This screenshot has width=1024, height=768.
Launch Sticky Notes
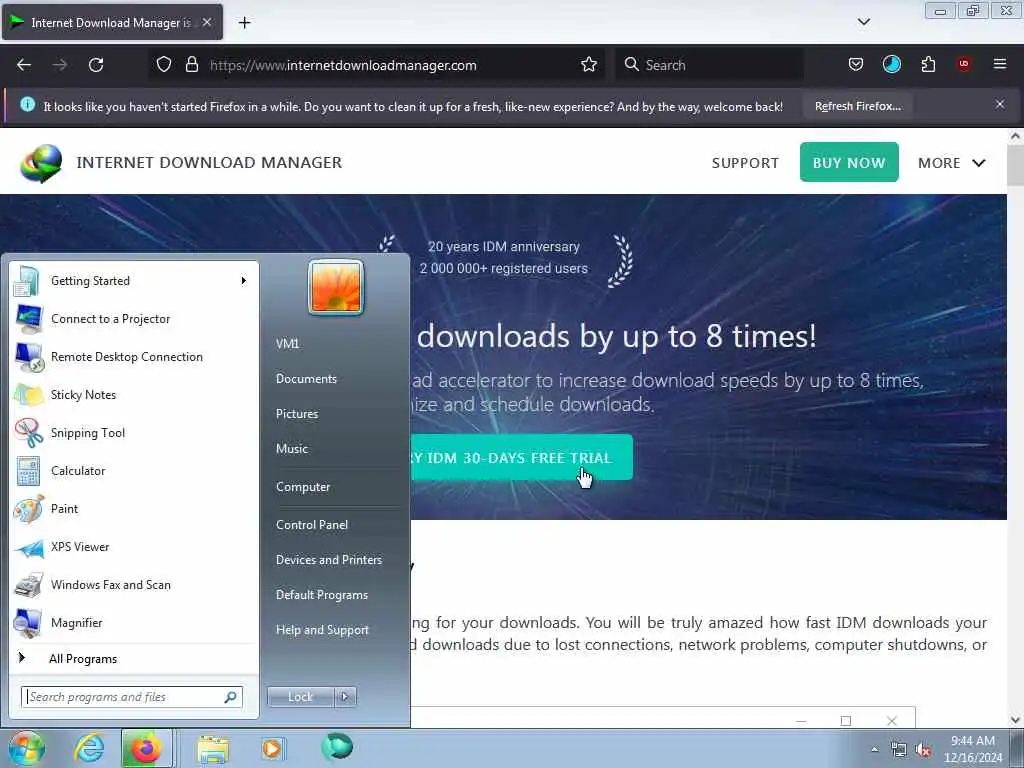coord(134,394)
